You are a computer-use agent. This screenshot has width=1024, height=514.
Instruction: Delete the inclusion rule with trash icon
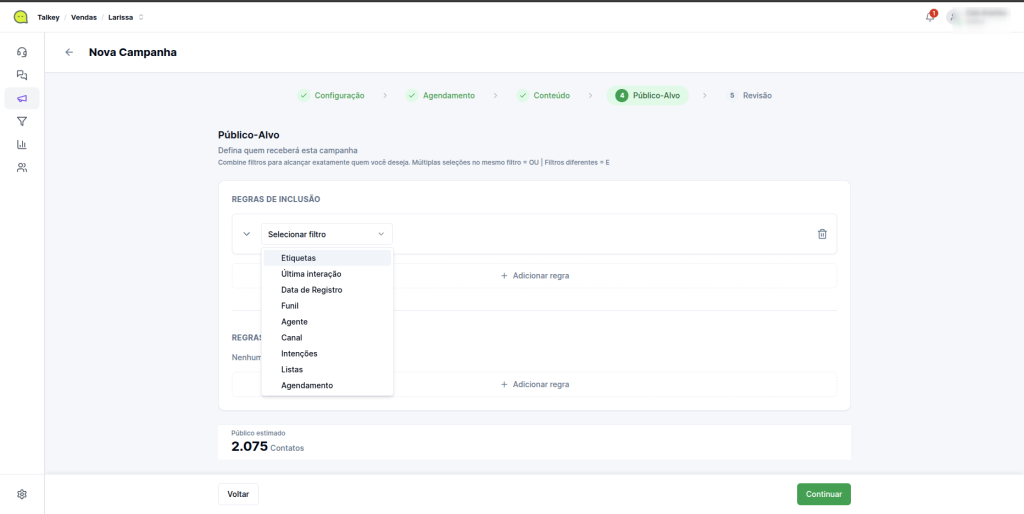coord(822,234)
